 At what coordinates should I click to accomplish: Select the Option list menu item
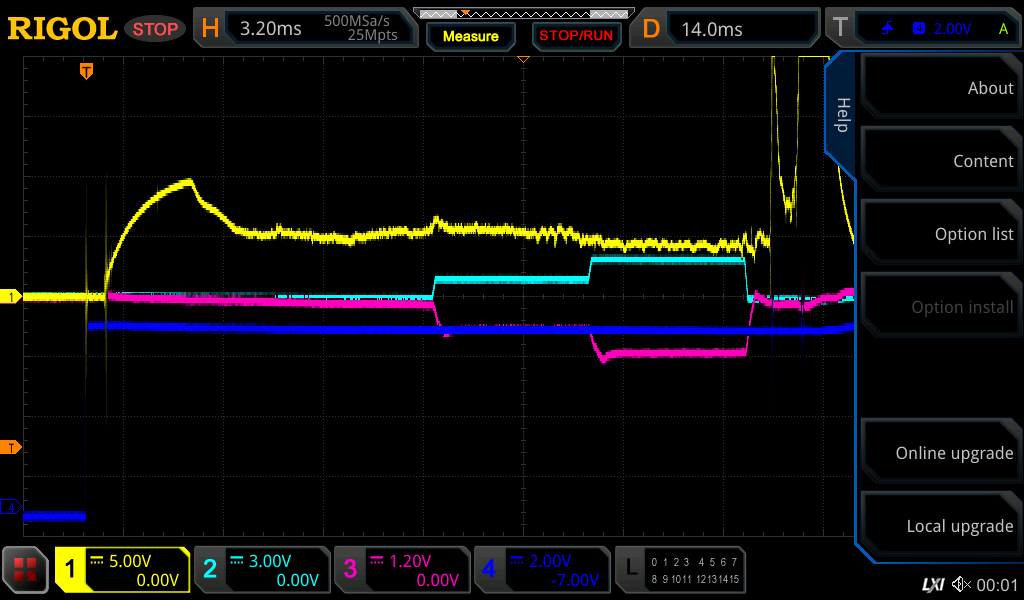click(x=941, y=234)
